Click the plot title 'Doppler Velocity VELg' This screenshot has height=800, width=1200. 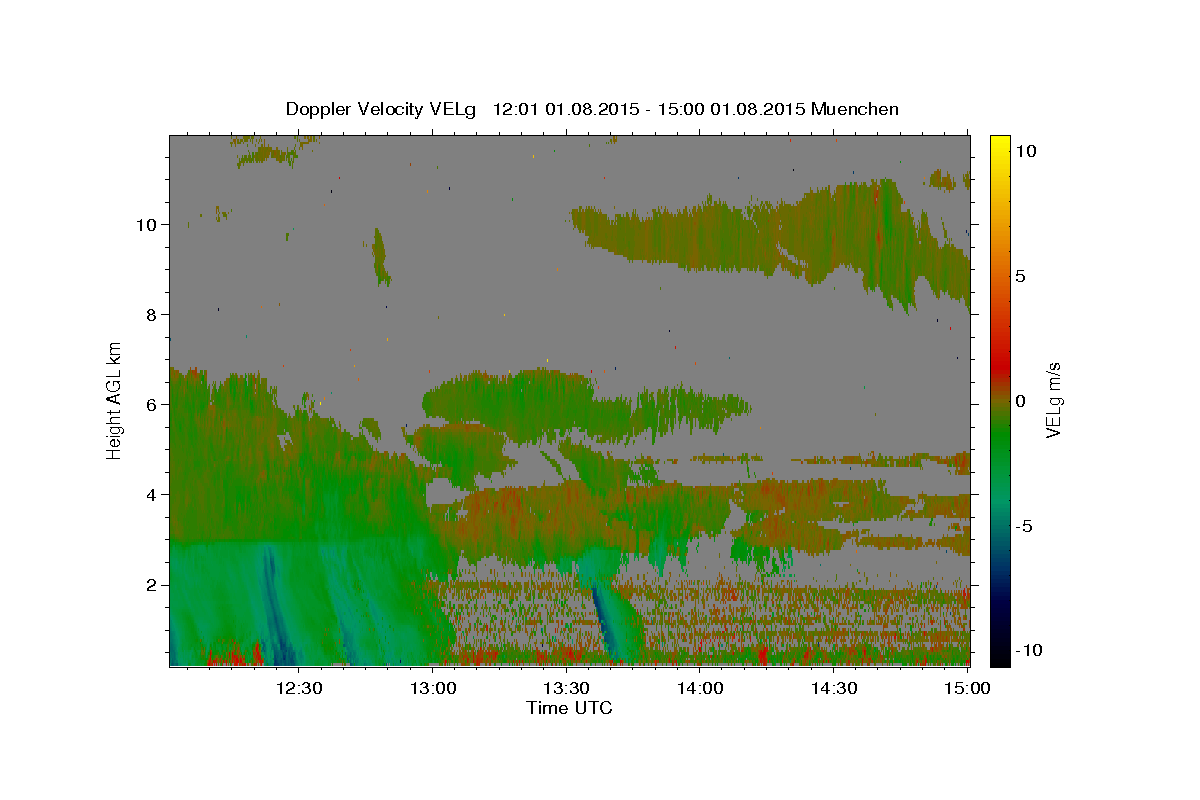(383, 109)
